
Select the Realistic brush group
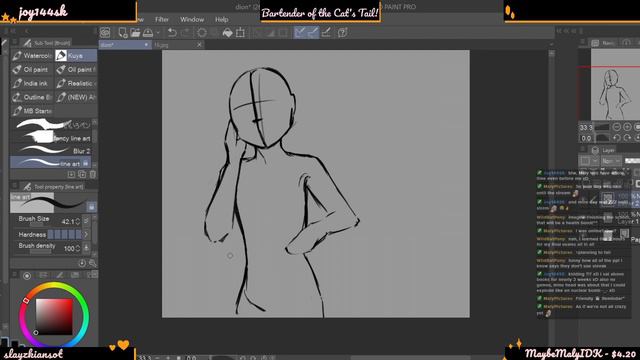point(76,83)
